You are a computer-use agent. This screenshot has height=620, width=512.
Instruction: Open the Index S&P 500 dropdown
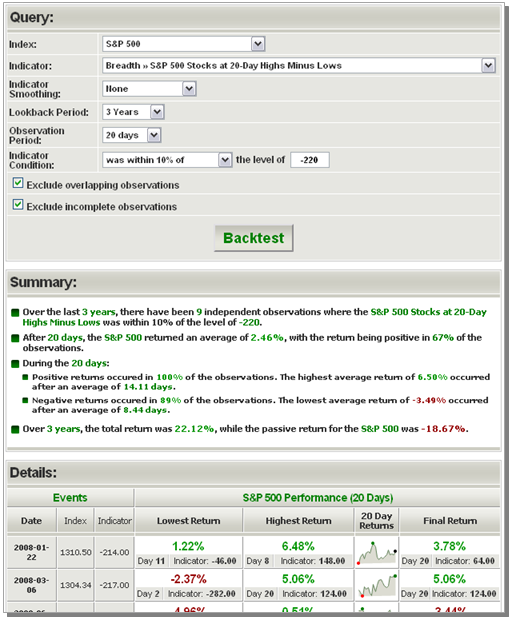183,44
